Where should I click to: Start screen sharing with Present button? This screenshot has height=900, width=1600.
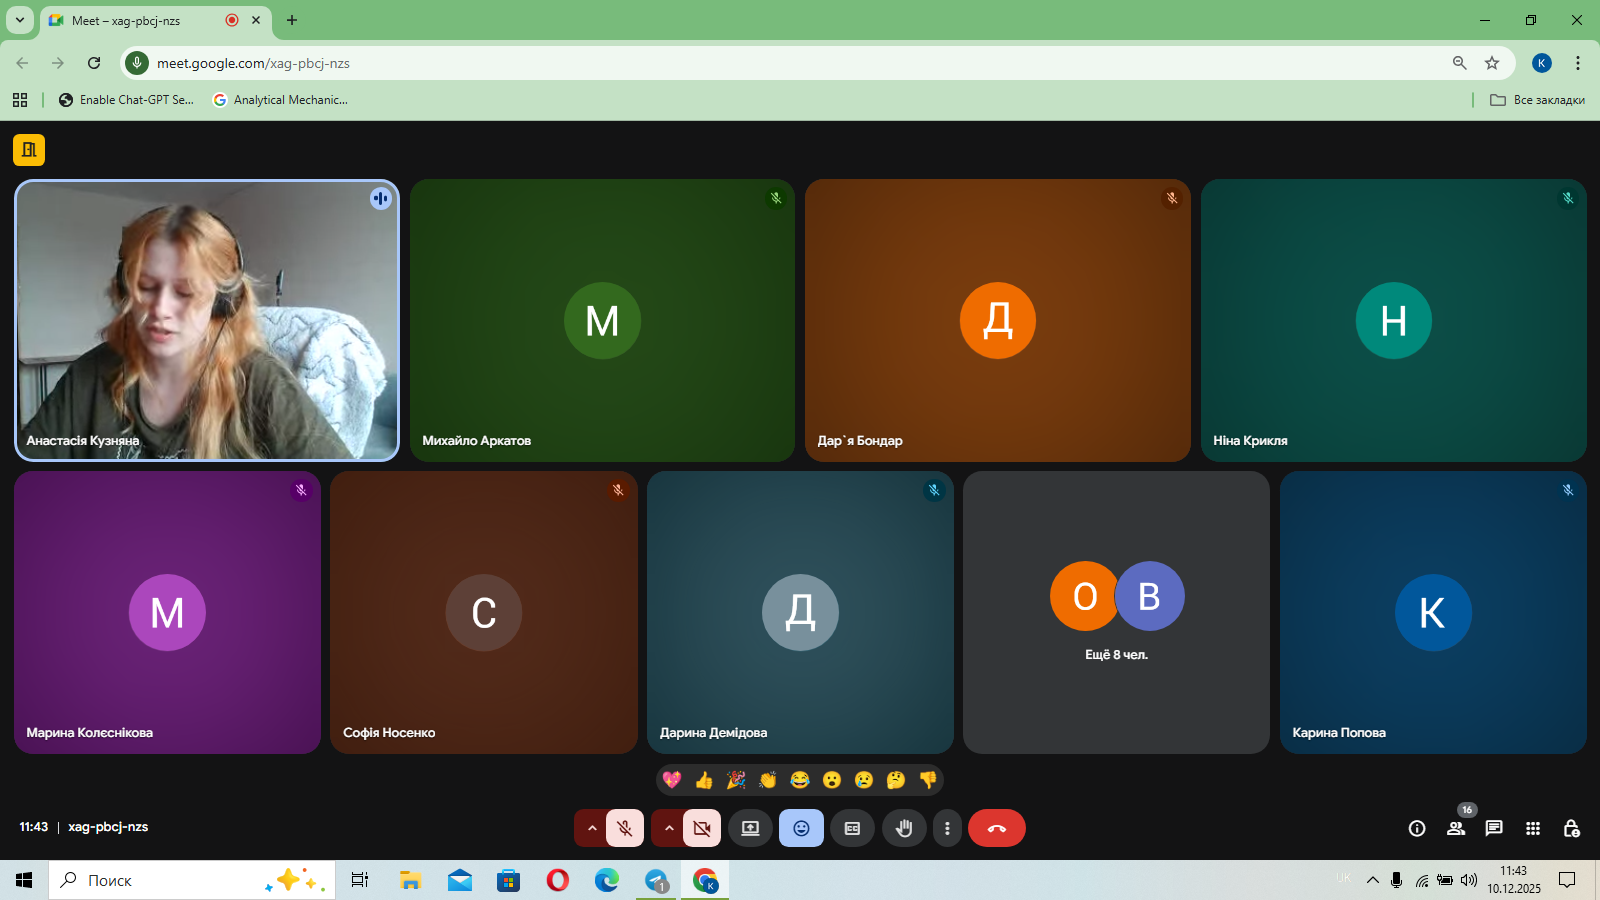tap(750, 828)
